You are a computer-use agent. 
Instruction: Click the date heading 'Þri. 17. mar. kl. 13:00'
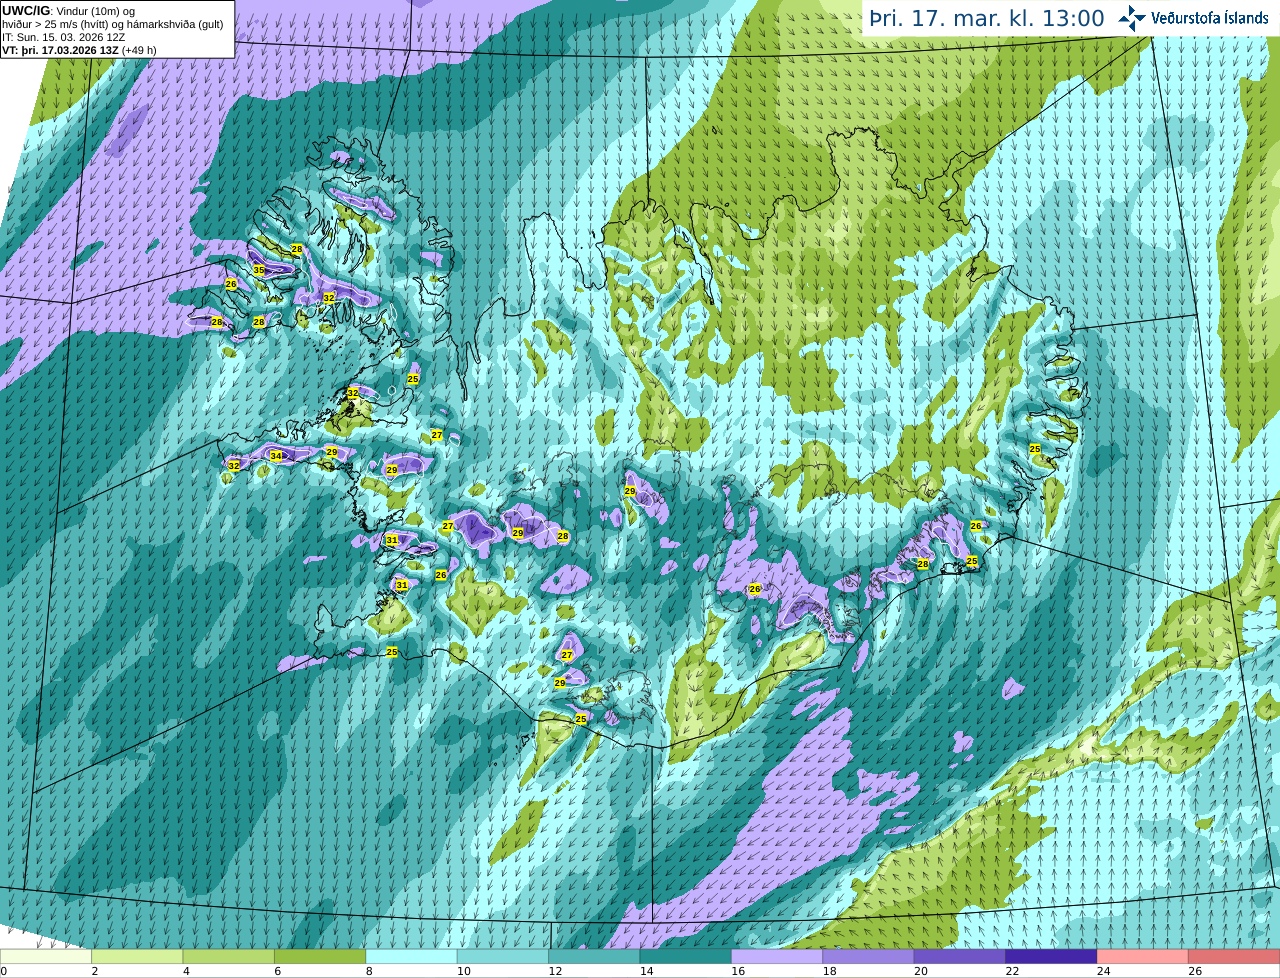(x=987, y=19)
